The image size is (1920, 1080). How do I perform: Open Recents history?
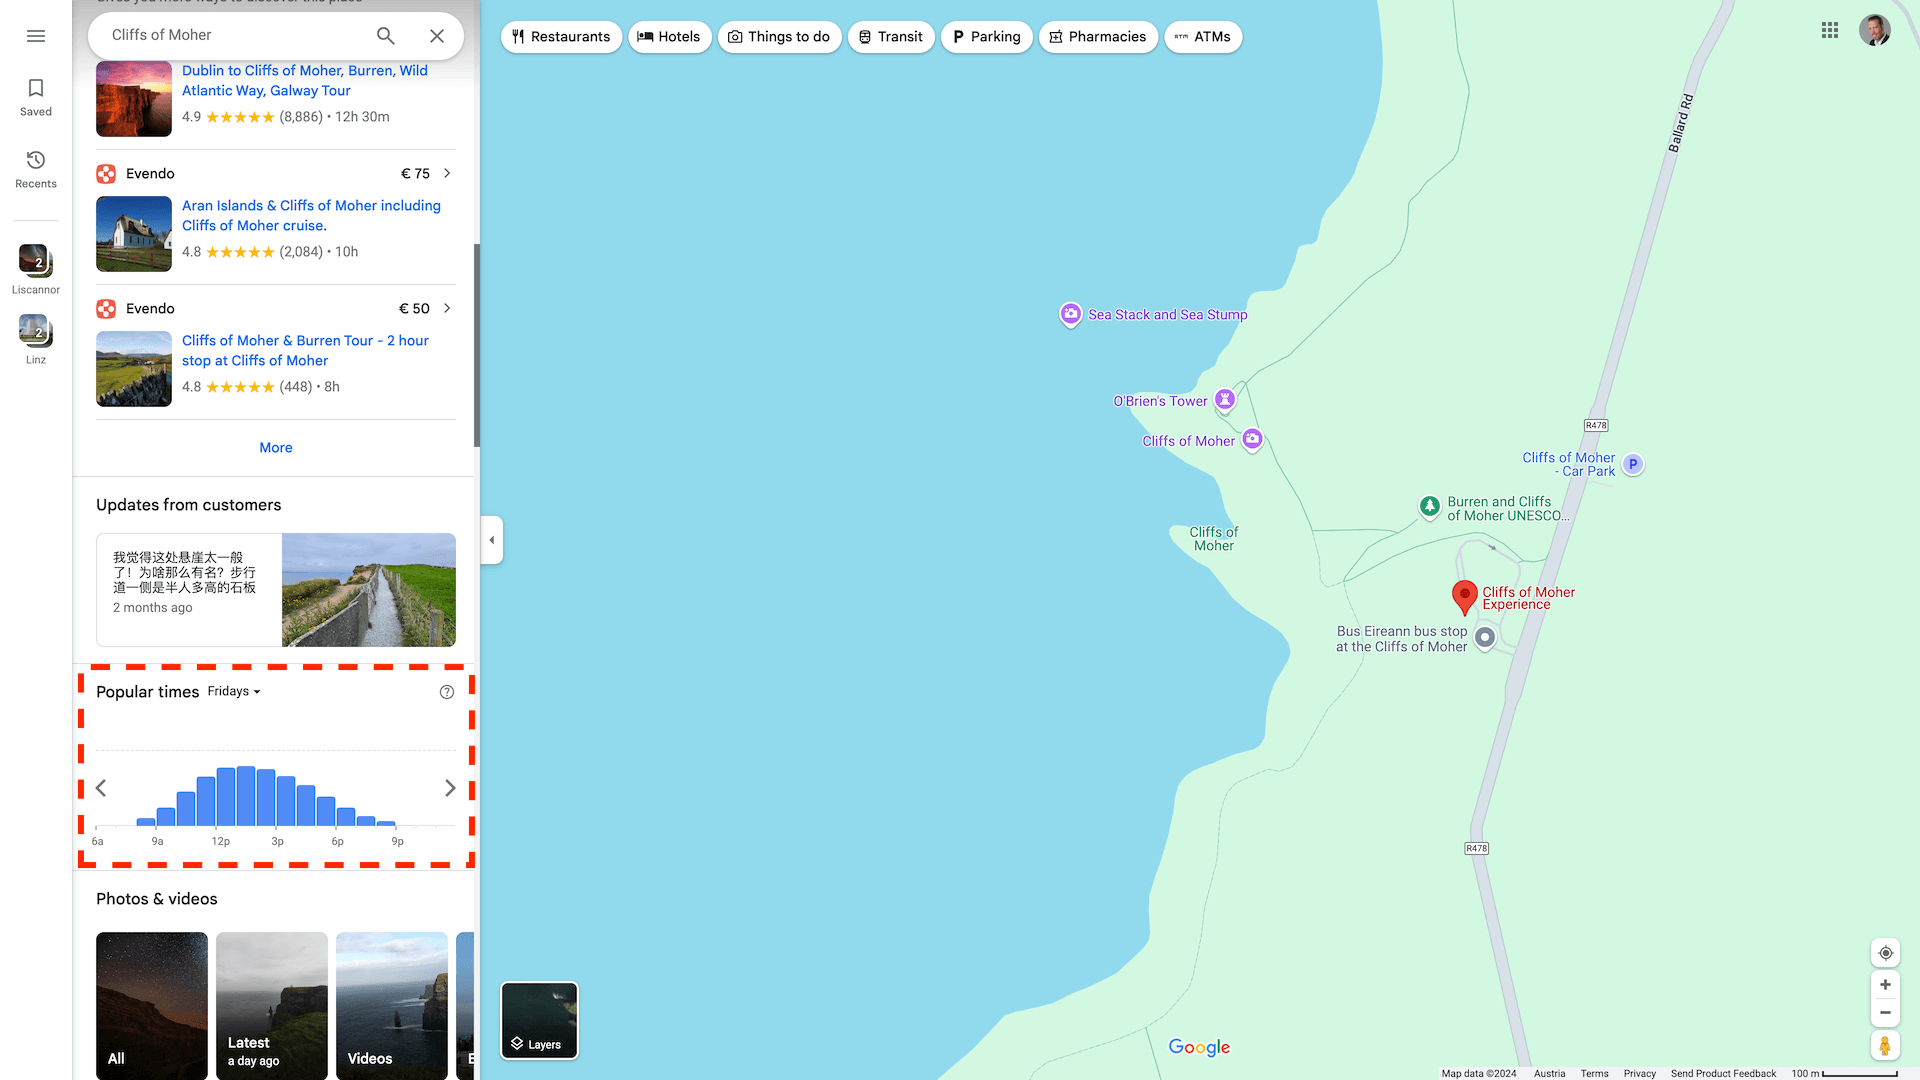(36, 170)
